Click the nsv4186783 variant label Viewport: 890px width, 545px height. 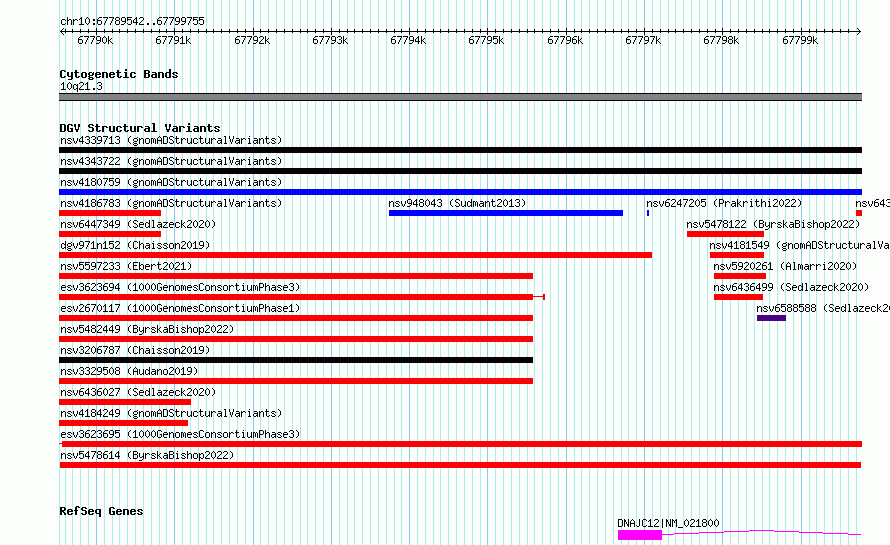[x=171, y=203]
